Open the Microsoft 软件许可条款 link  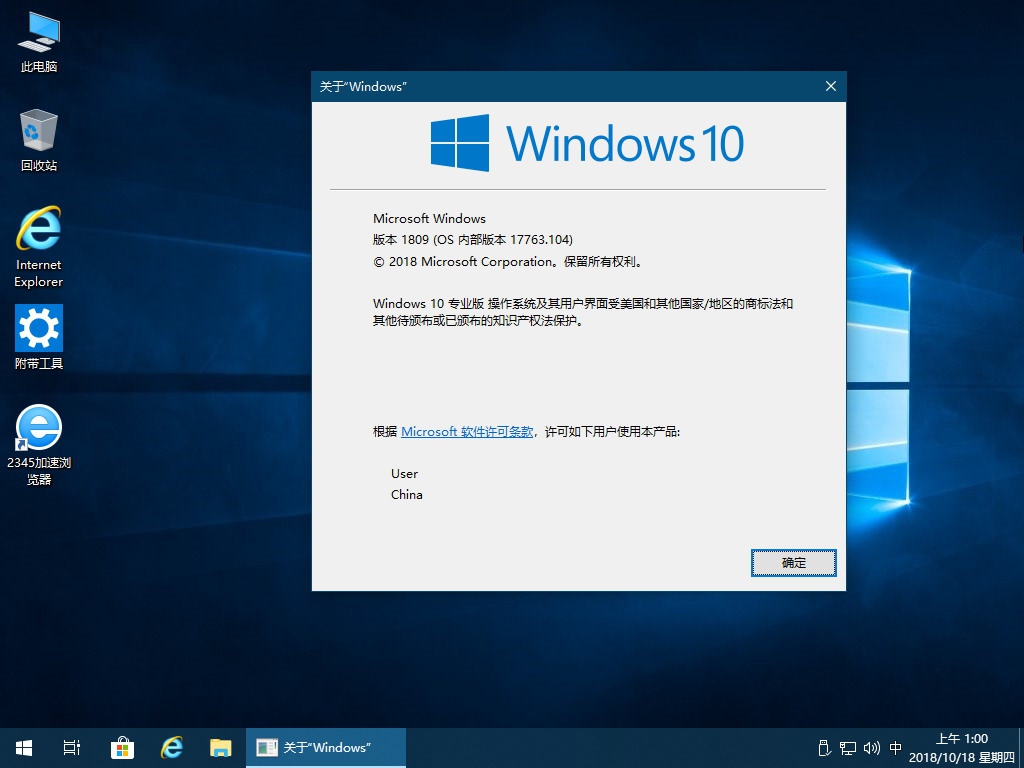(x=467, y=432)
